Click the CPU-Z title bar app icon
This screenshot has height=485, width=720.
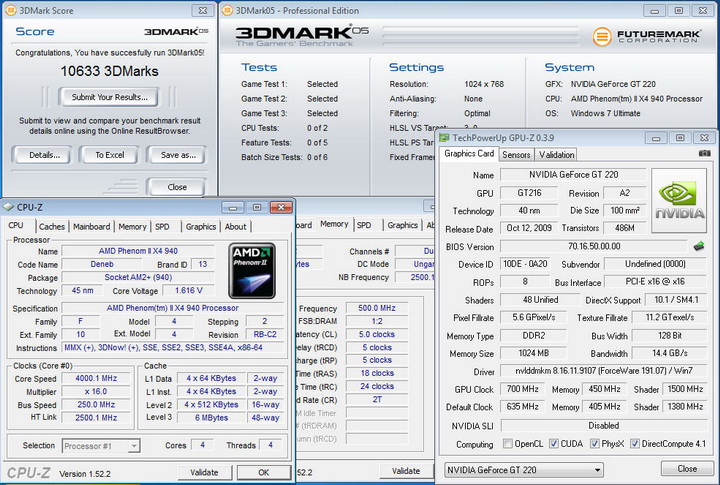tap(8, 207)
